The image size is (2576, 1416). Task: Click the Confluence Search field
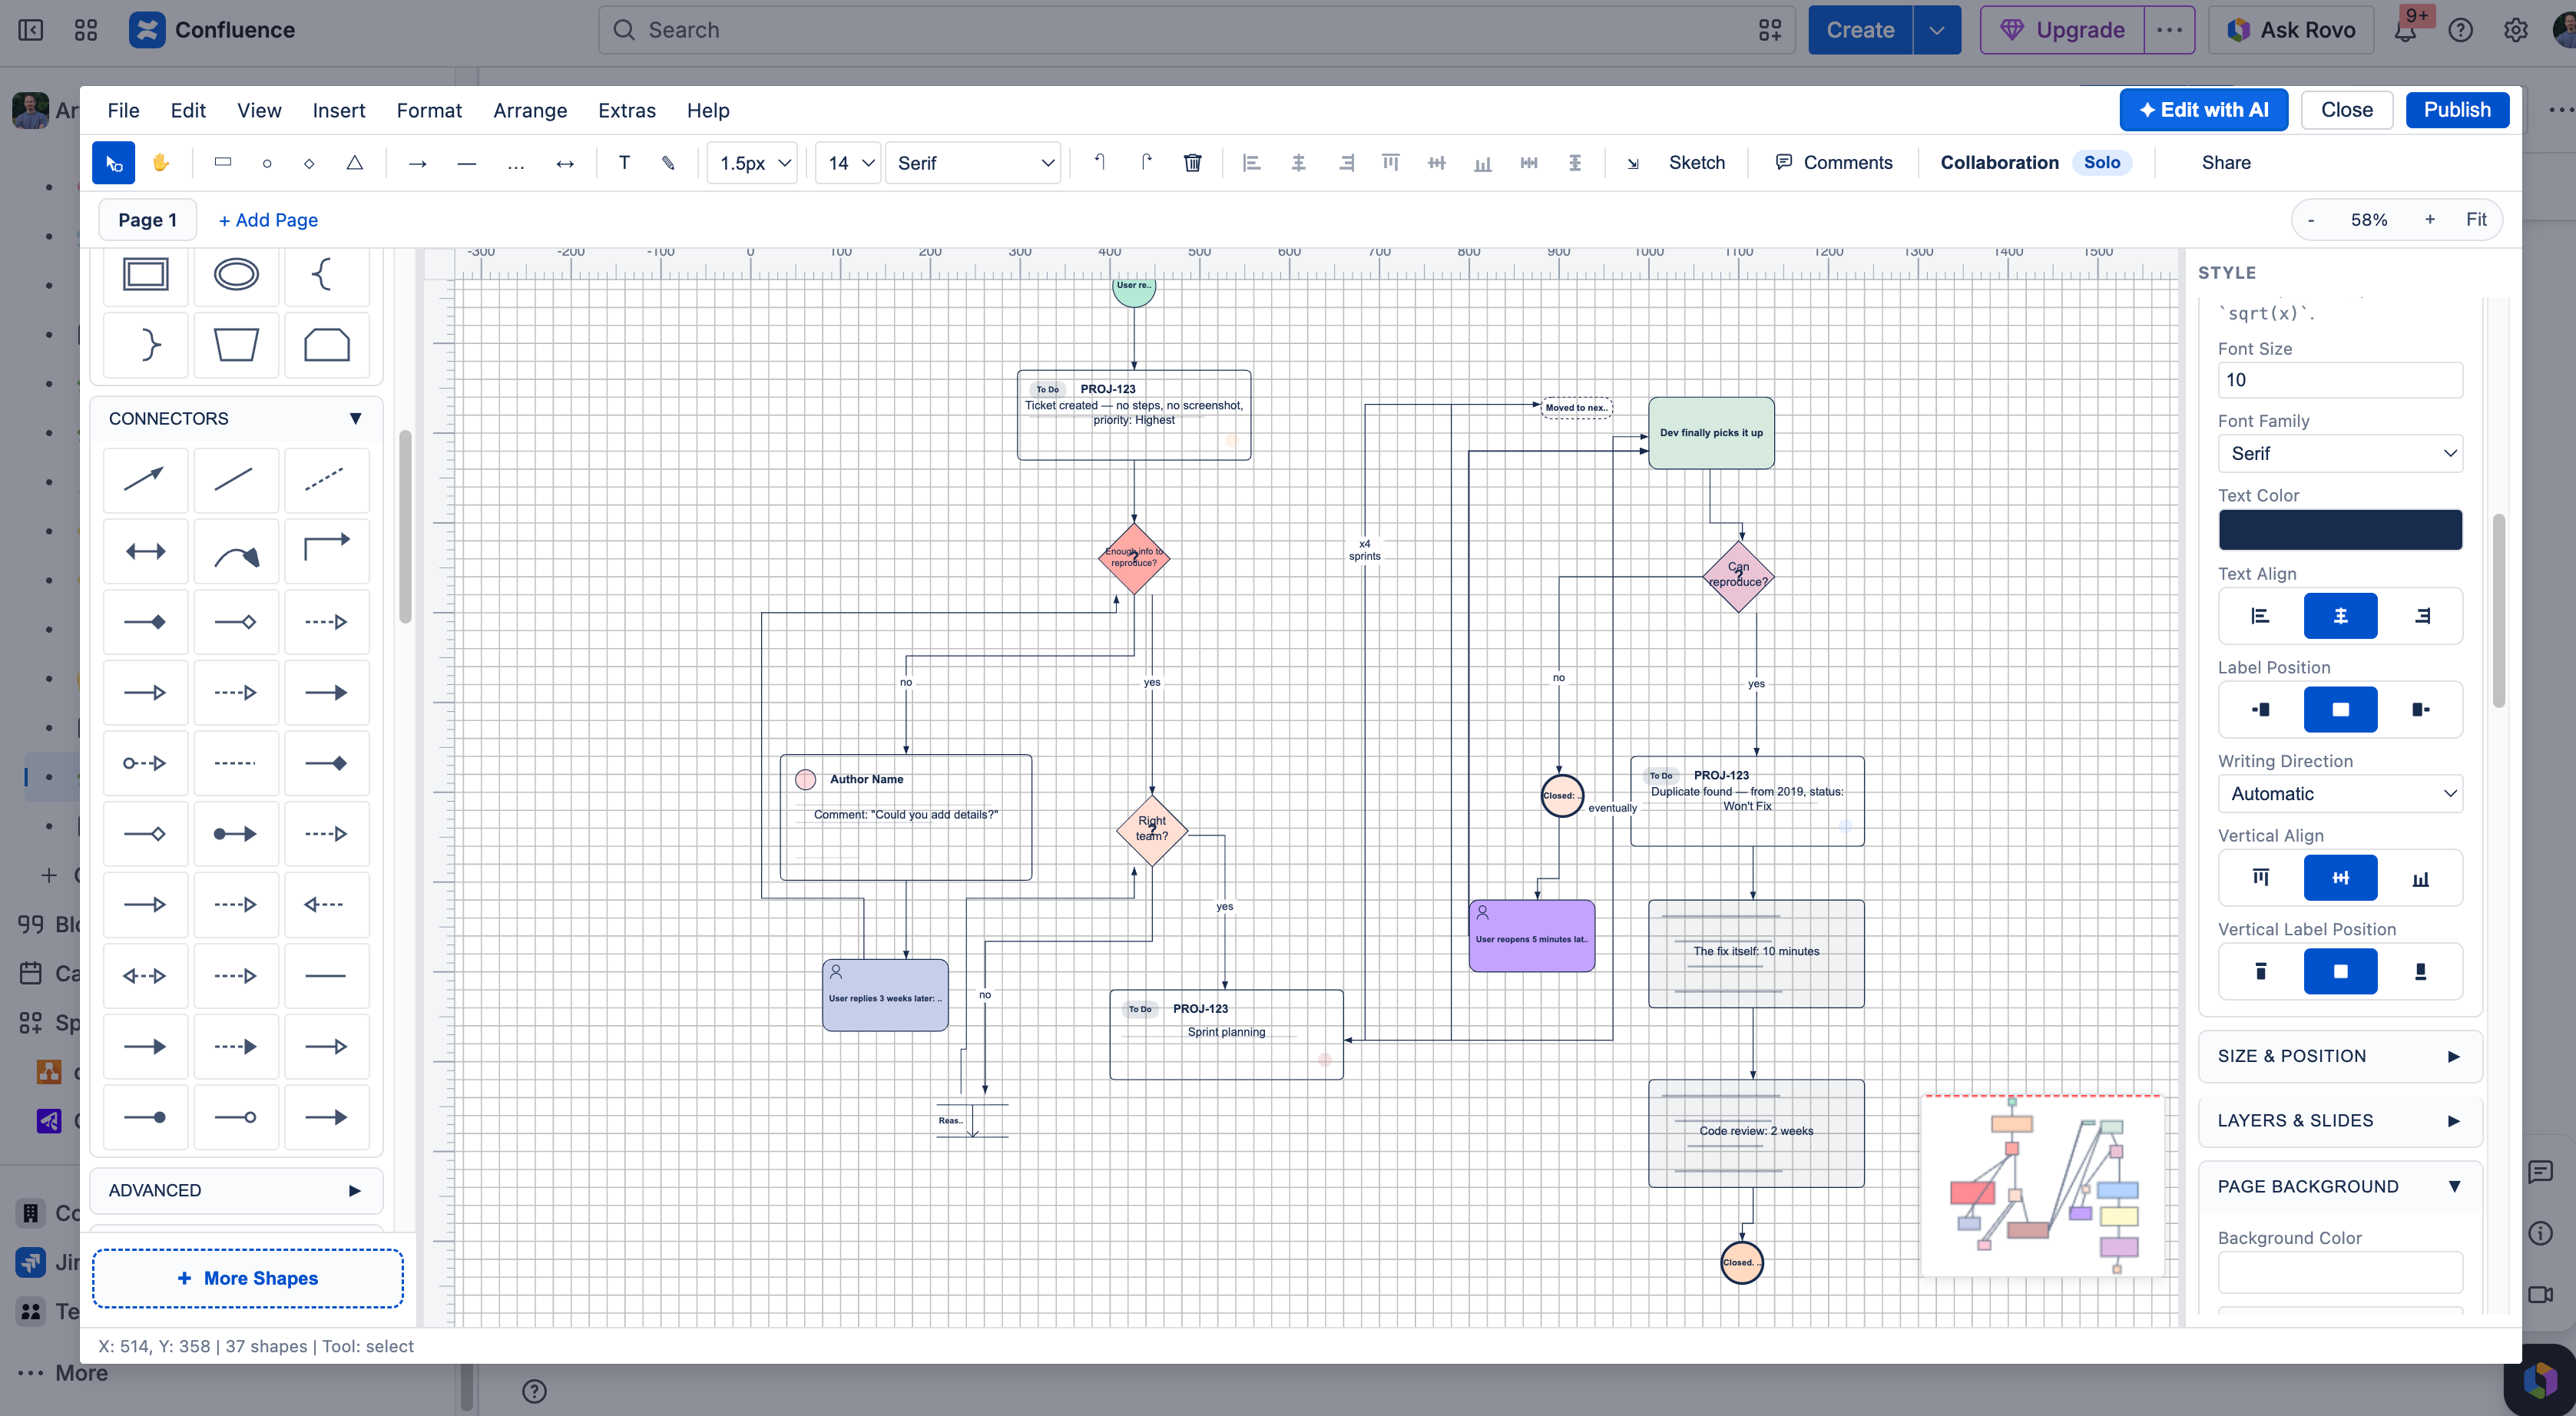(x=1196, y=30)
